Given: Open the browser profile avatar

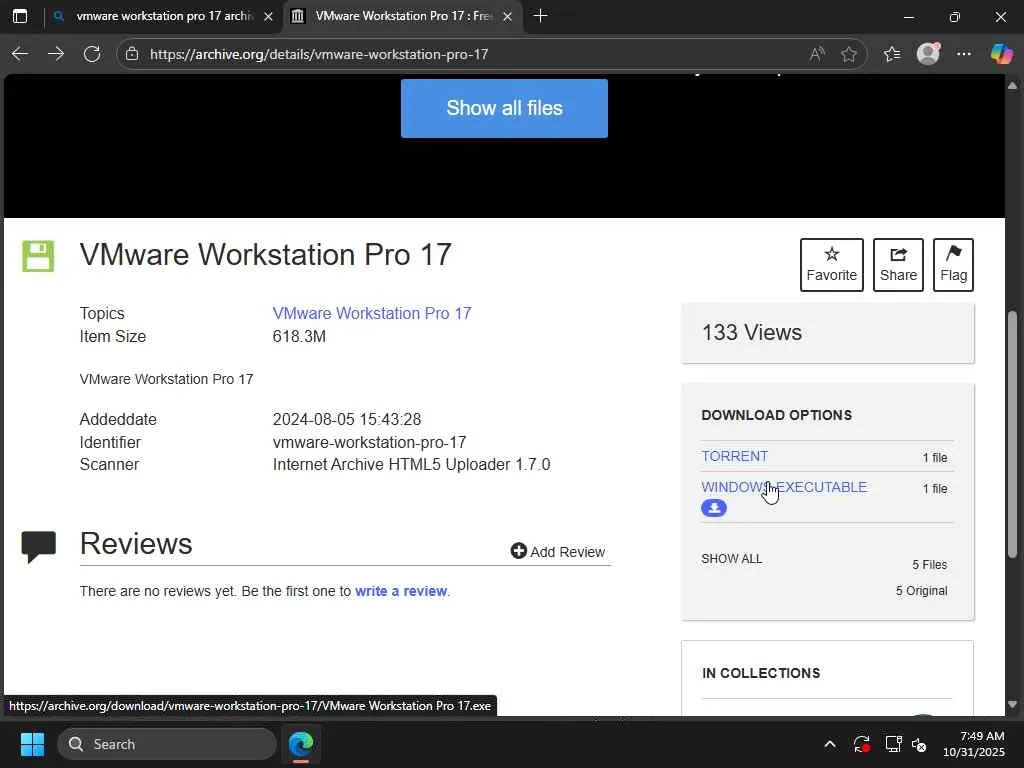Looking at the screenshot, I should pyautogui.click(x=928, y=54).
